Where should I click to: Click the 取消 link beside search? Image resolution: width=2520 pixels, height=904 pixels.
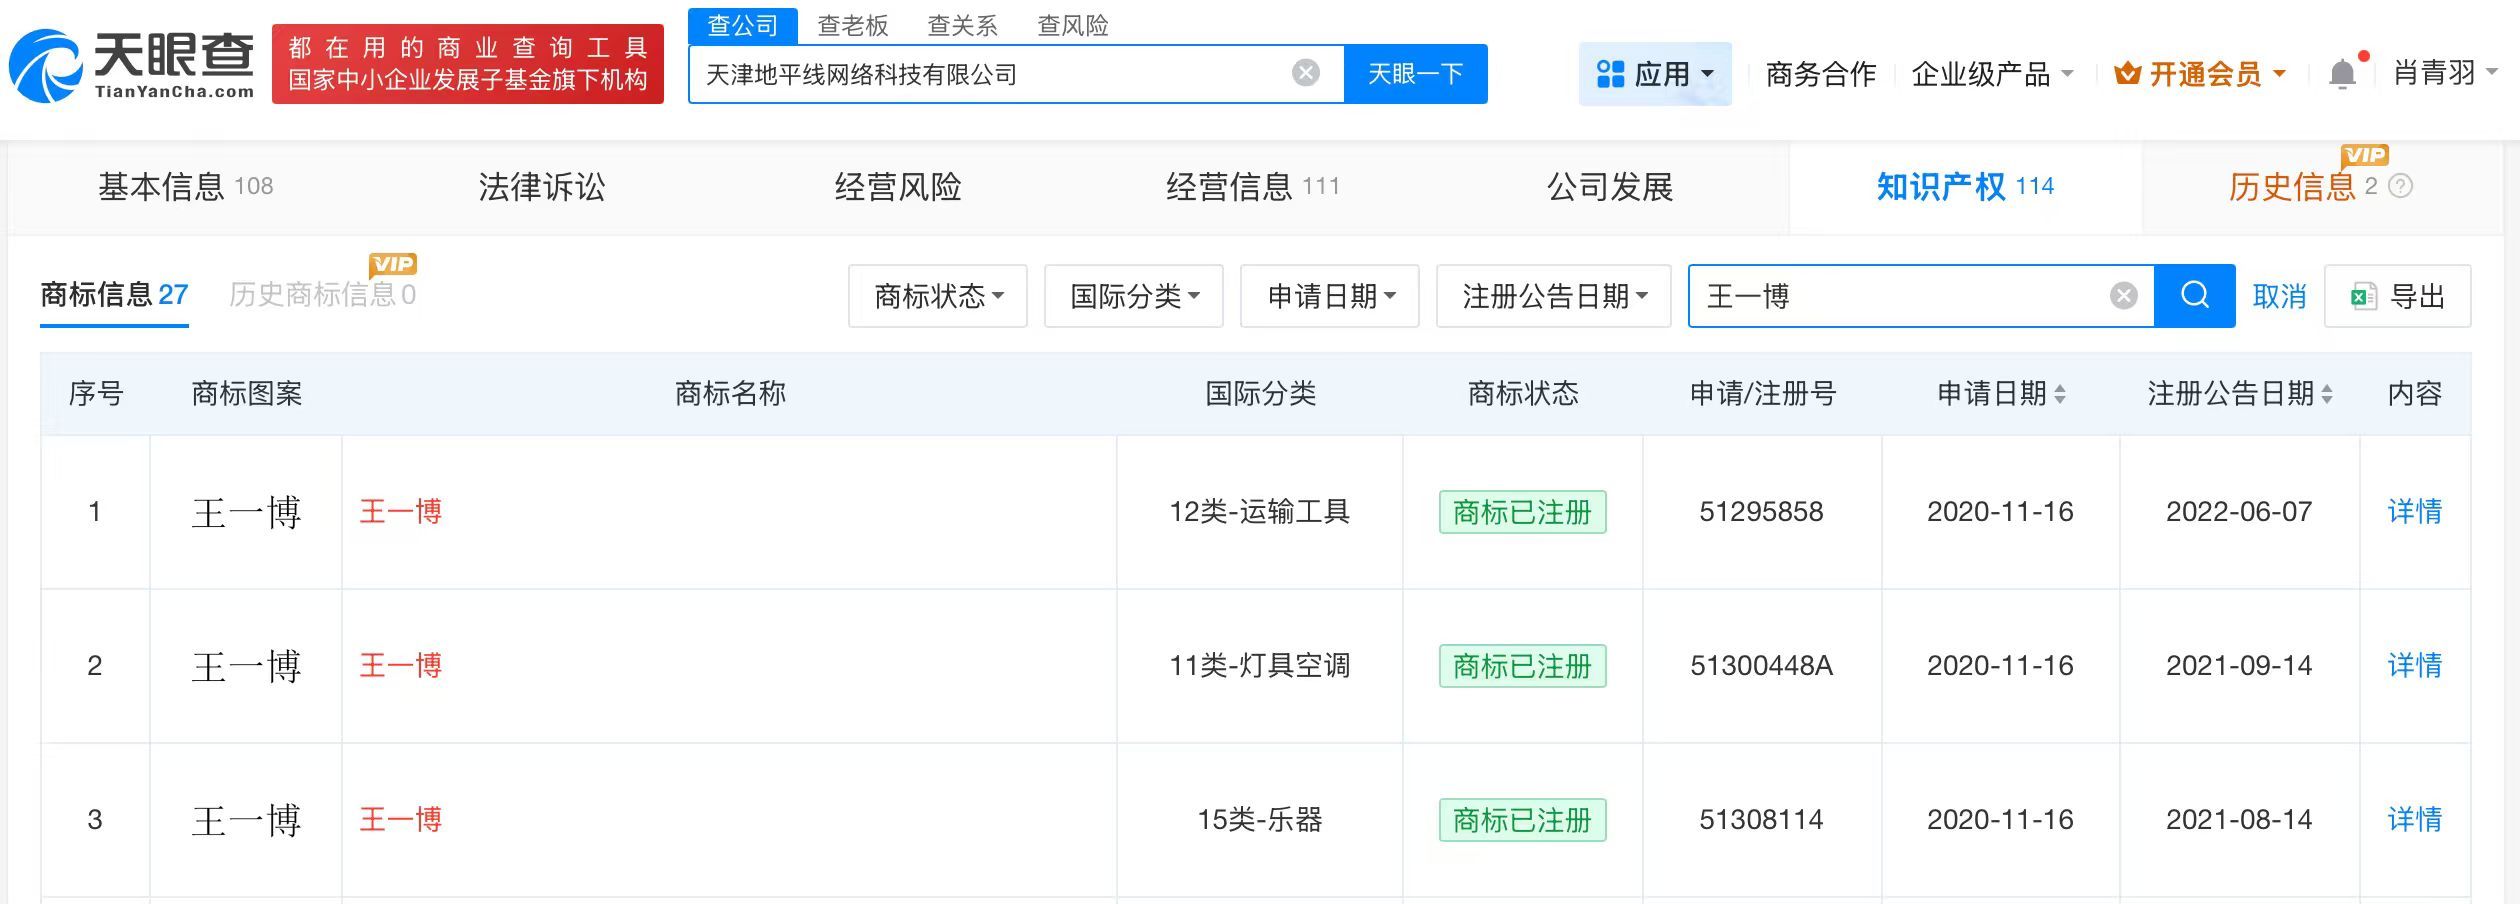pyautogui.click(x=2278, y=296)
